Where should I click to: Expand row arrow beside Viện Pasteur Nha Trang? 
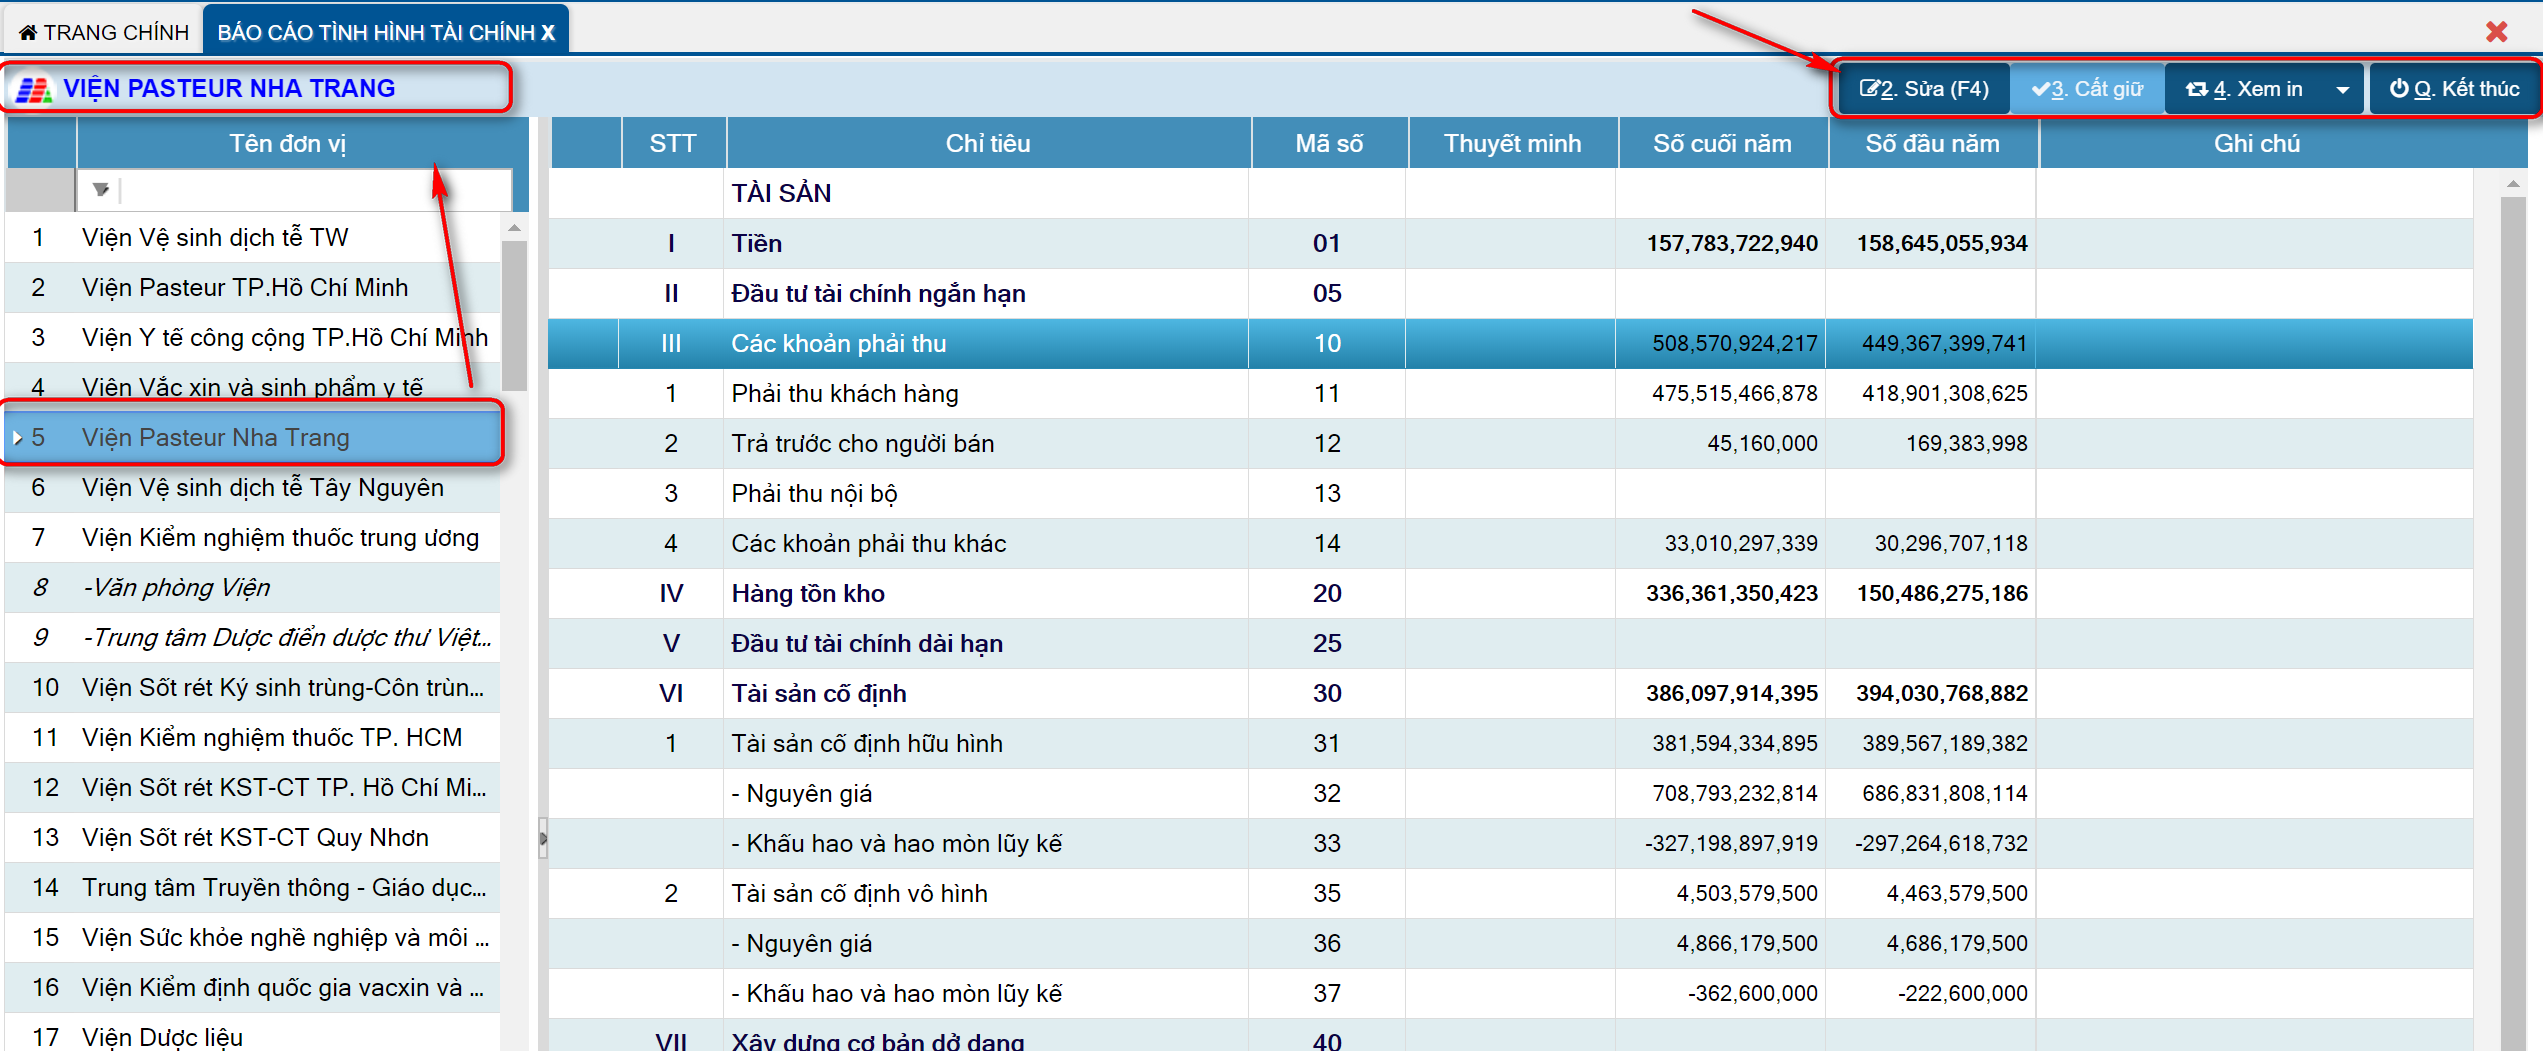pos(17,438)
